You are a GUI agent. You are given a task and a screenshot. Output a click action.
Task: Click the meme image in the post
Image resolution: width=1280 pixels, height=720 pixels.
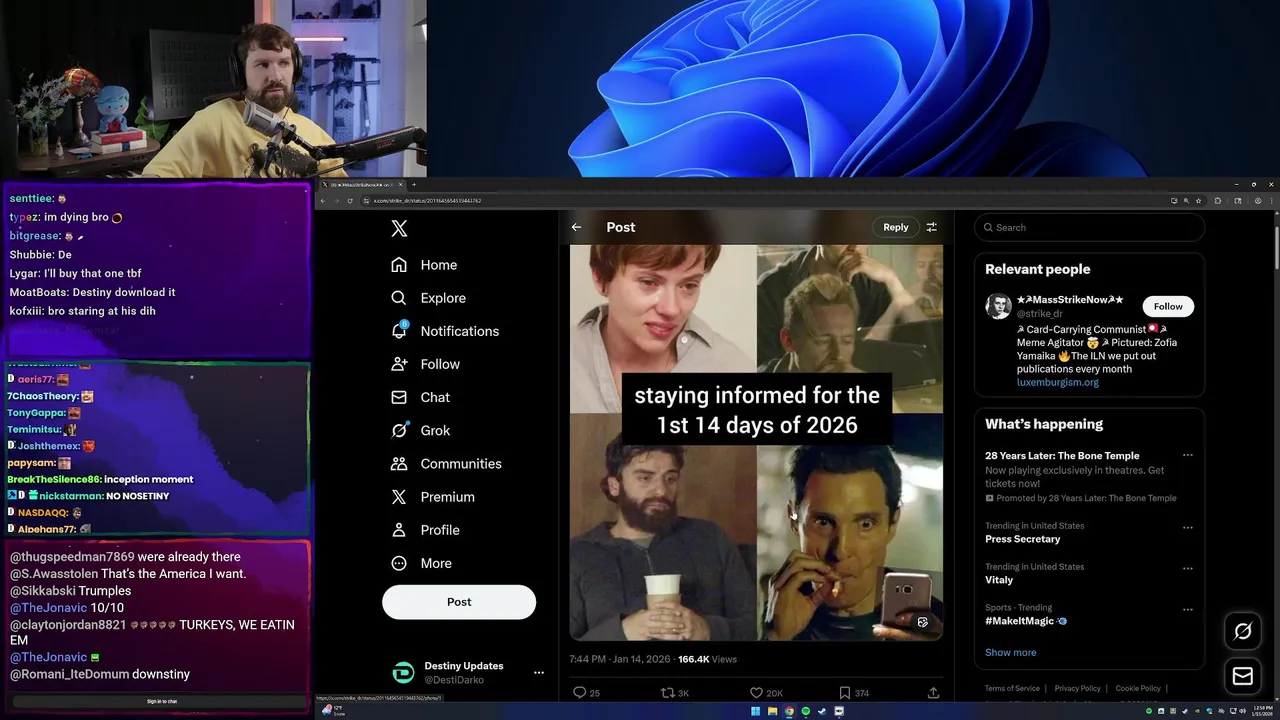pos(756,442)
